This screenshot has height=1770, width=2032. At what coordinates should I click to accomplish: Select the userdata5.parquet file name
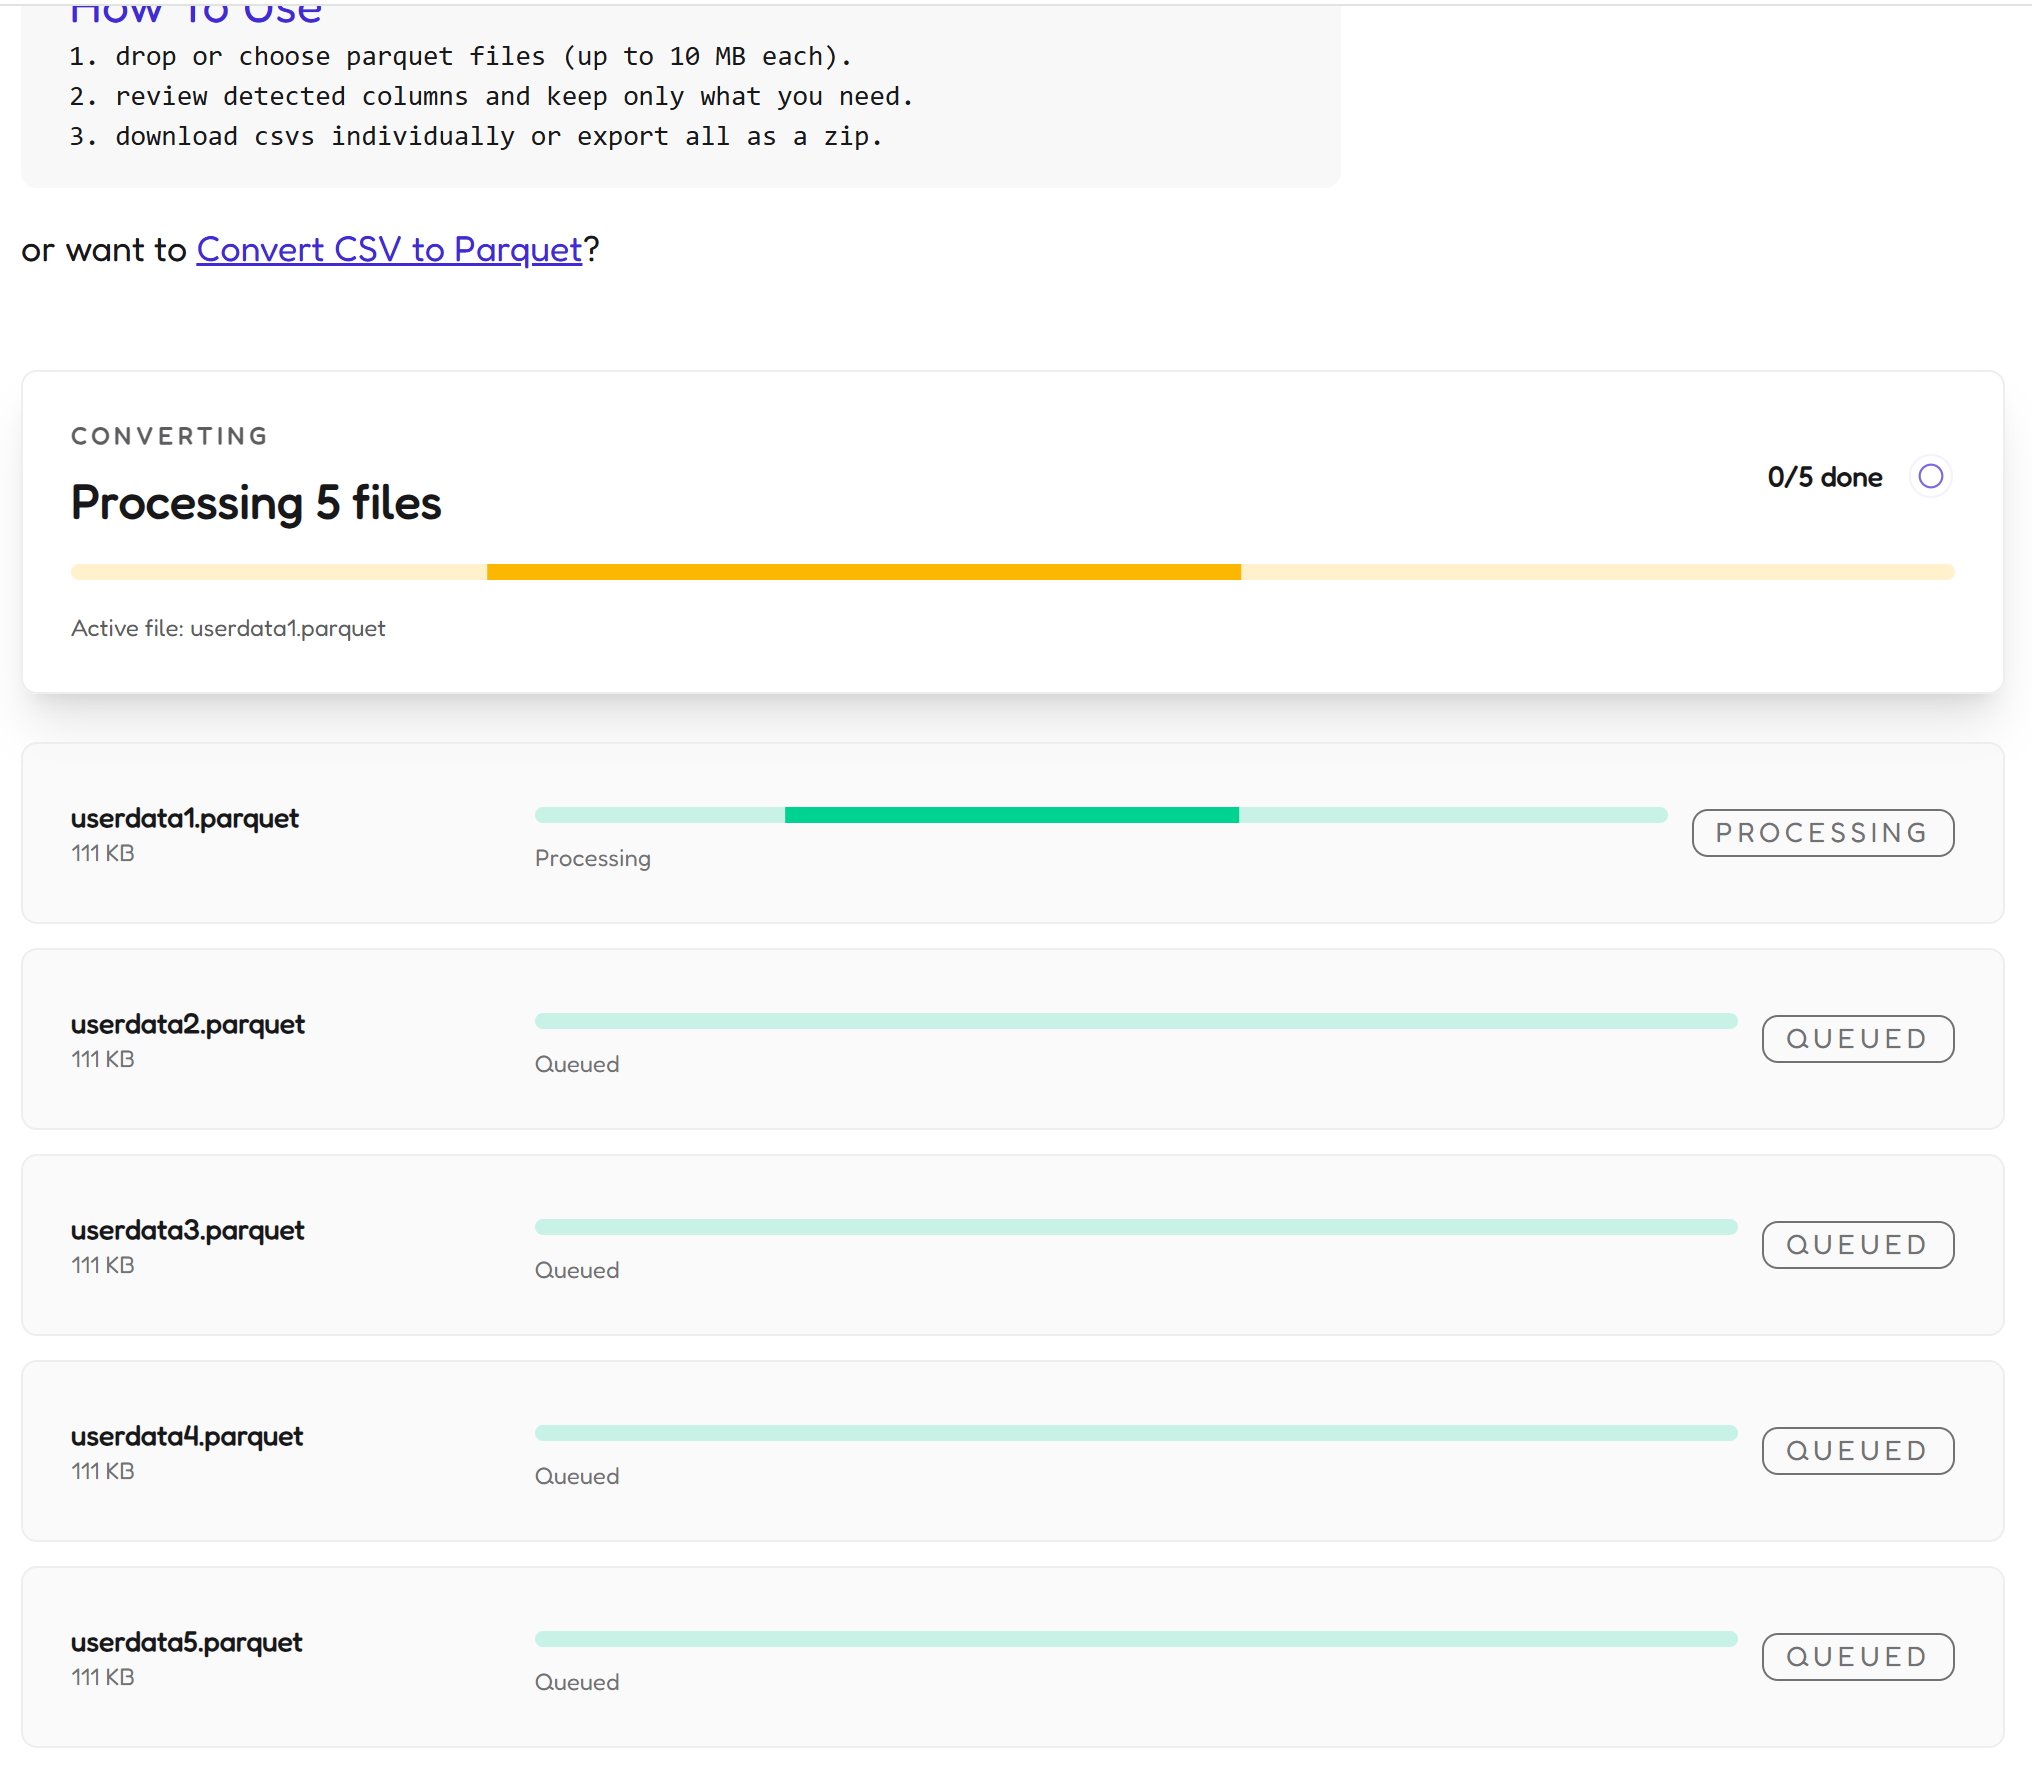[x=186, y=1642]
